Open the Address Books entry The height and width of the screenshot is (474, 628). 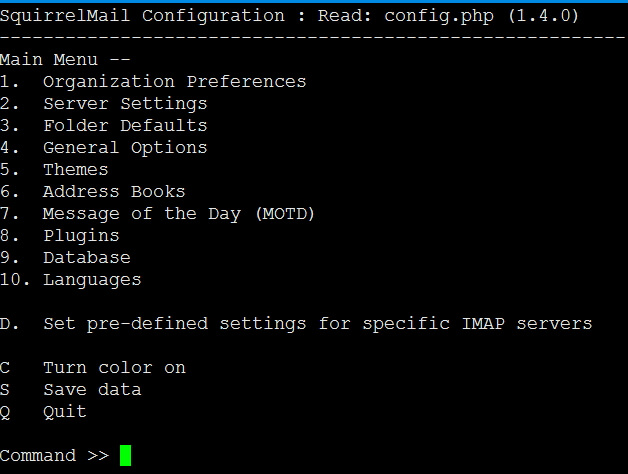coord(113,192)
